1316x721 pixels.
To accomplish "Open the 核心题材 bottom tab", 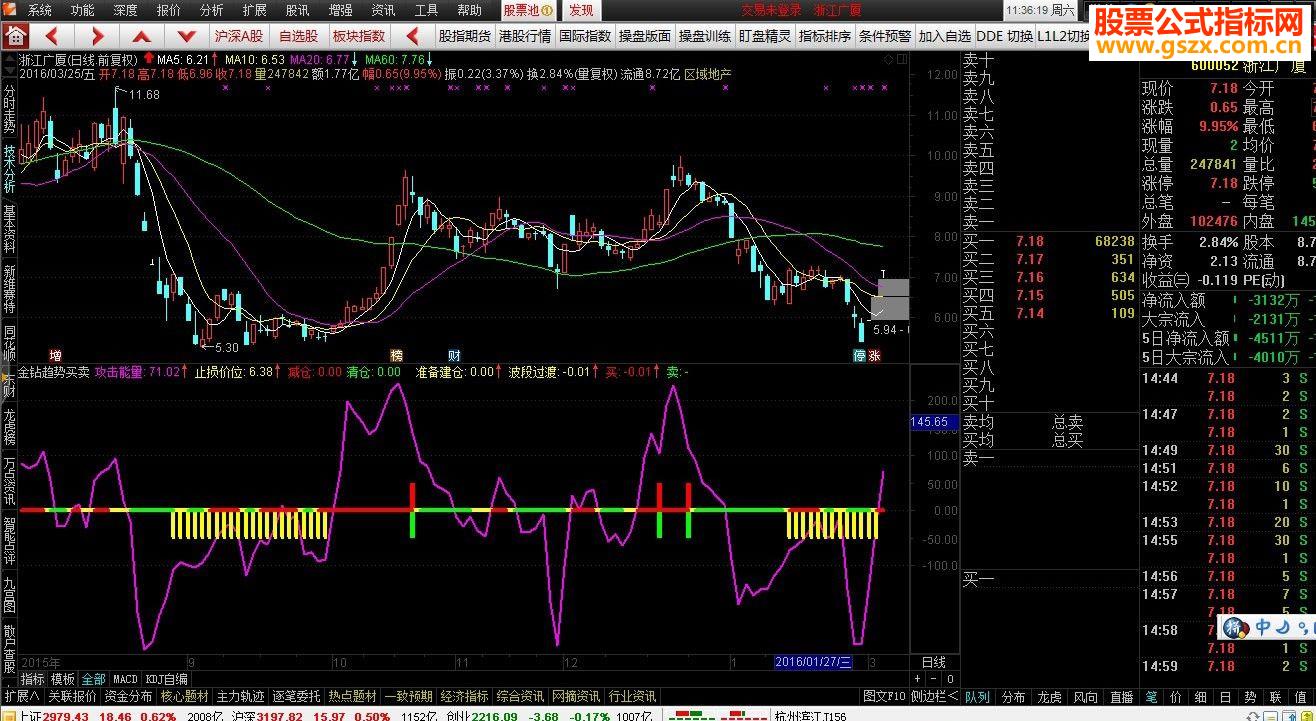I will (185, 696).
